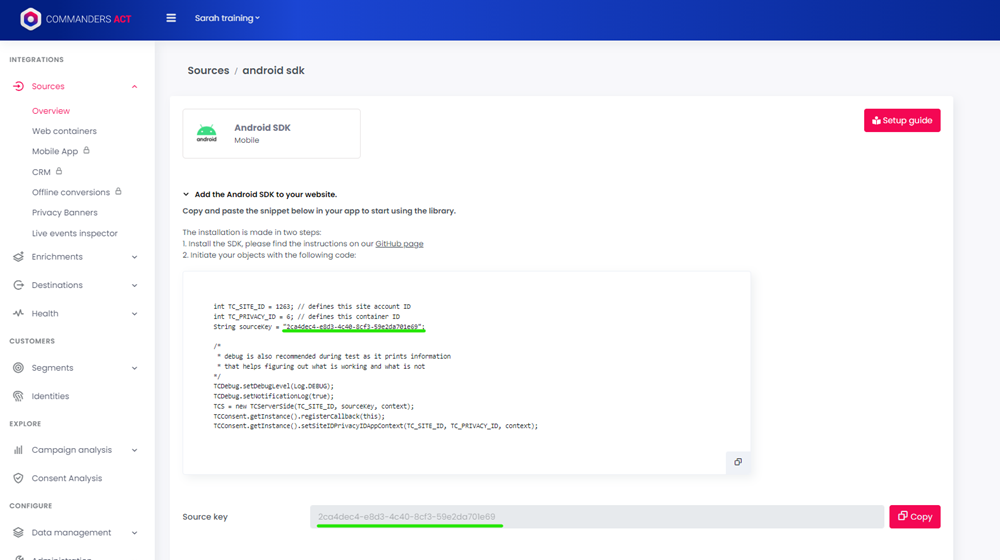Open the Sarah training account dropdown
This screenshot has height=560, width=1000.
tap(227, 18)
